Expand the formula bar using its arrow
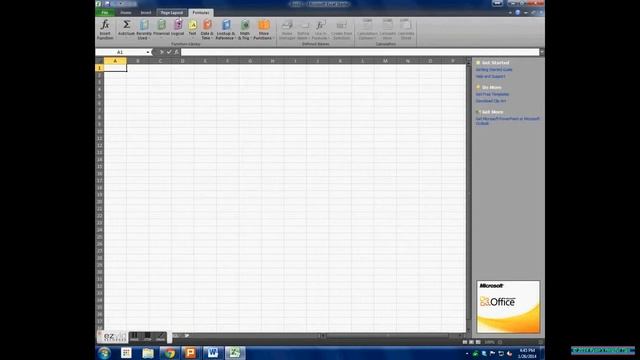Image resolution: width=640 pixels, height=360 pixels. click(x=542, y=52)
